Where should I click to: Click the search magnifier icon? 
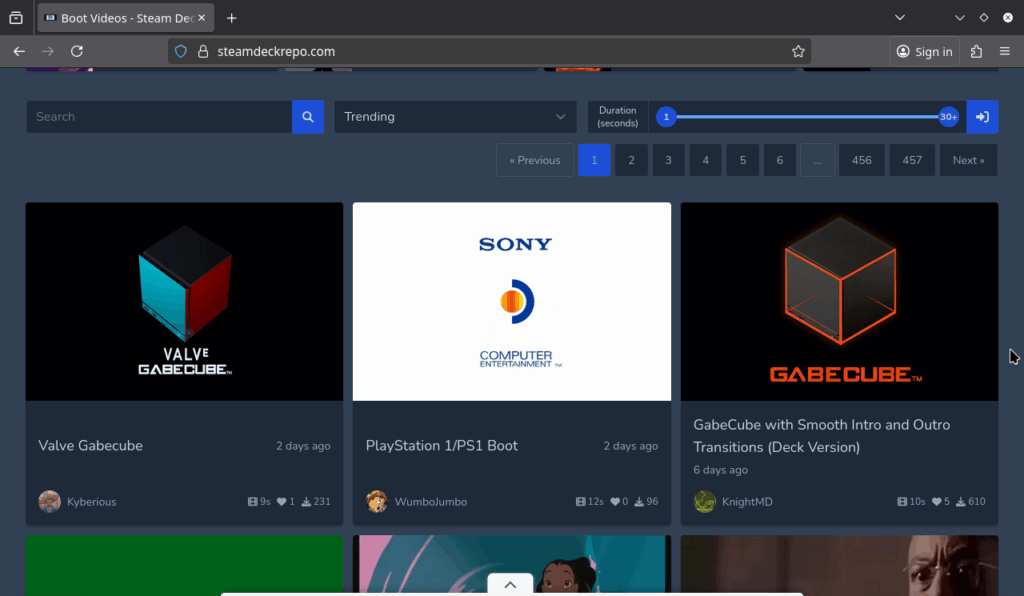pyautogui.click(x=308, y=116)
